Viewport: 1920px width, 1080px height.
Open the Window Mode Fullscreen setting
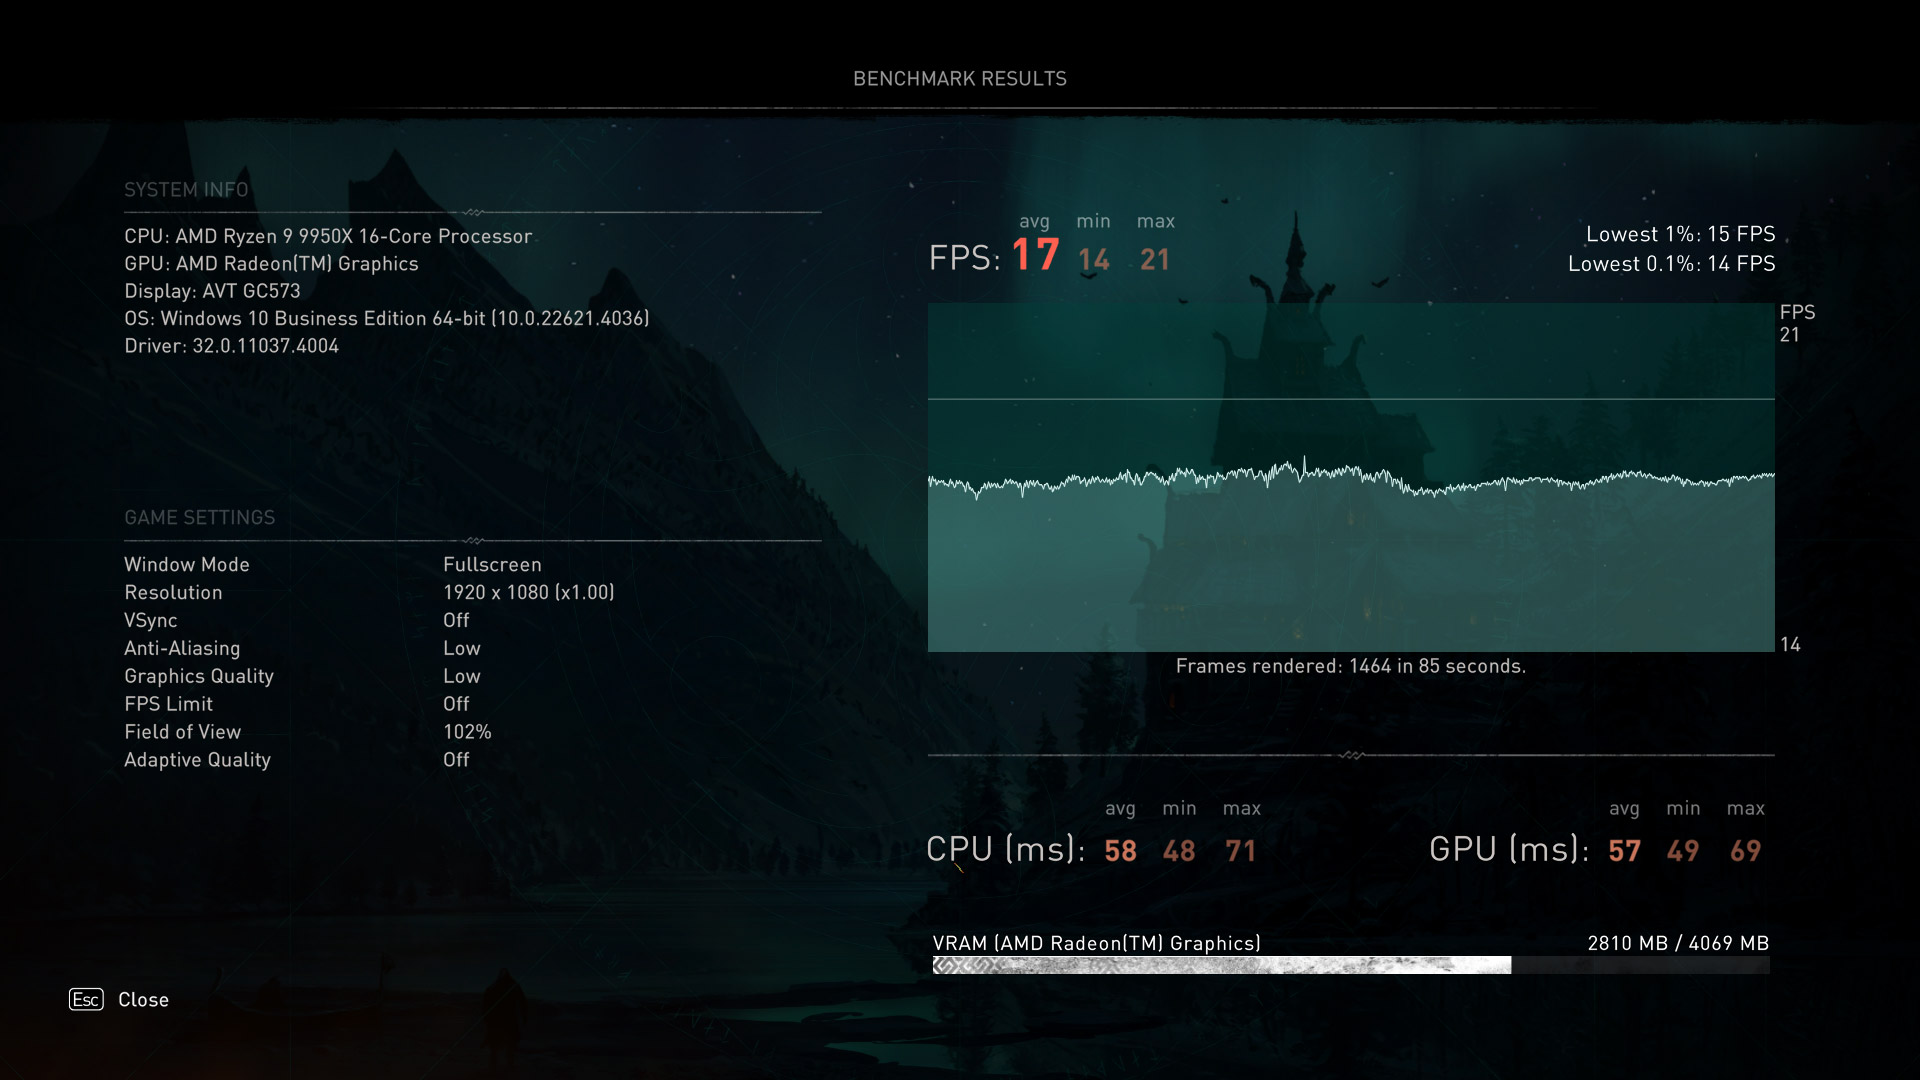[x=492, y=564]
